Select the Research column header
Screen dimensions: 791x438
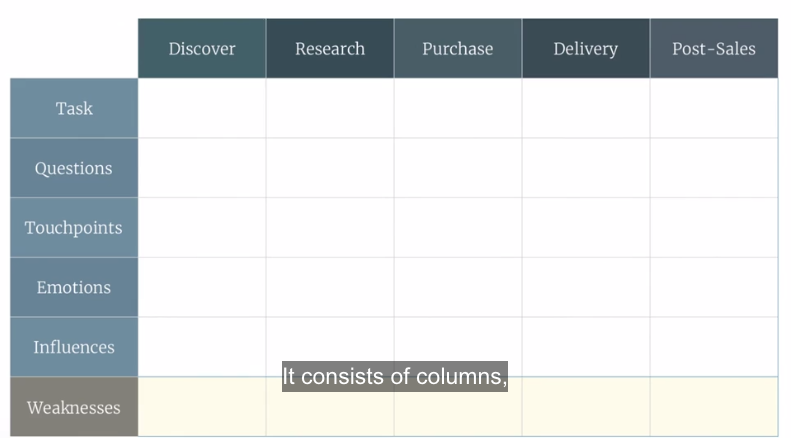click(330, 48)
